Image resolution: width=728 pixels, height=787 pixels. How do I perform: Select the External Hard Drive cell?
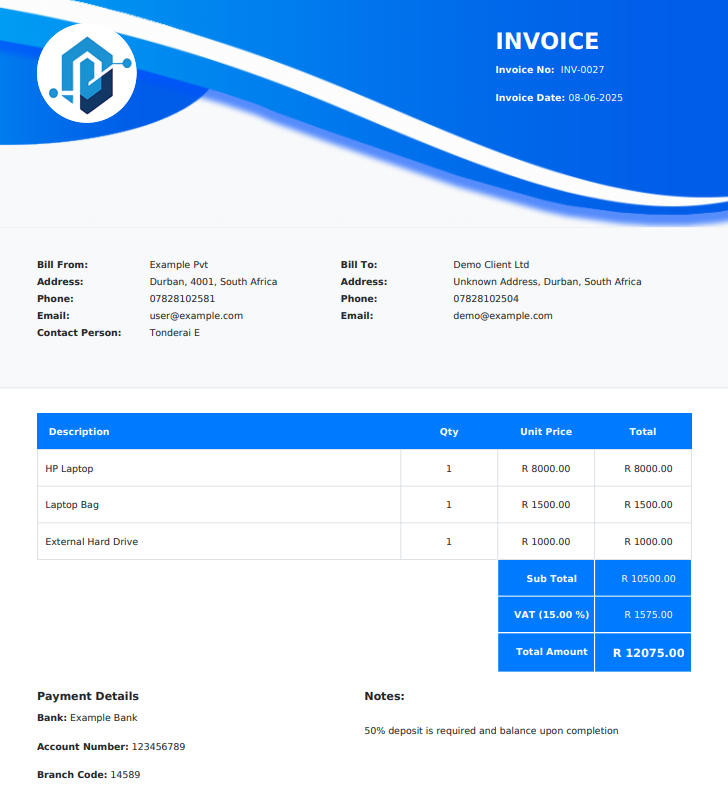coord(219,542)
